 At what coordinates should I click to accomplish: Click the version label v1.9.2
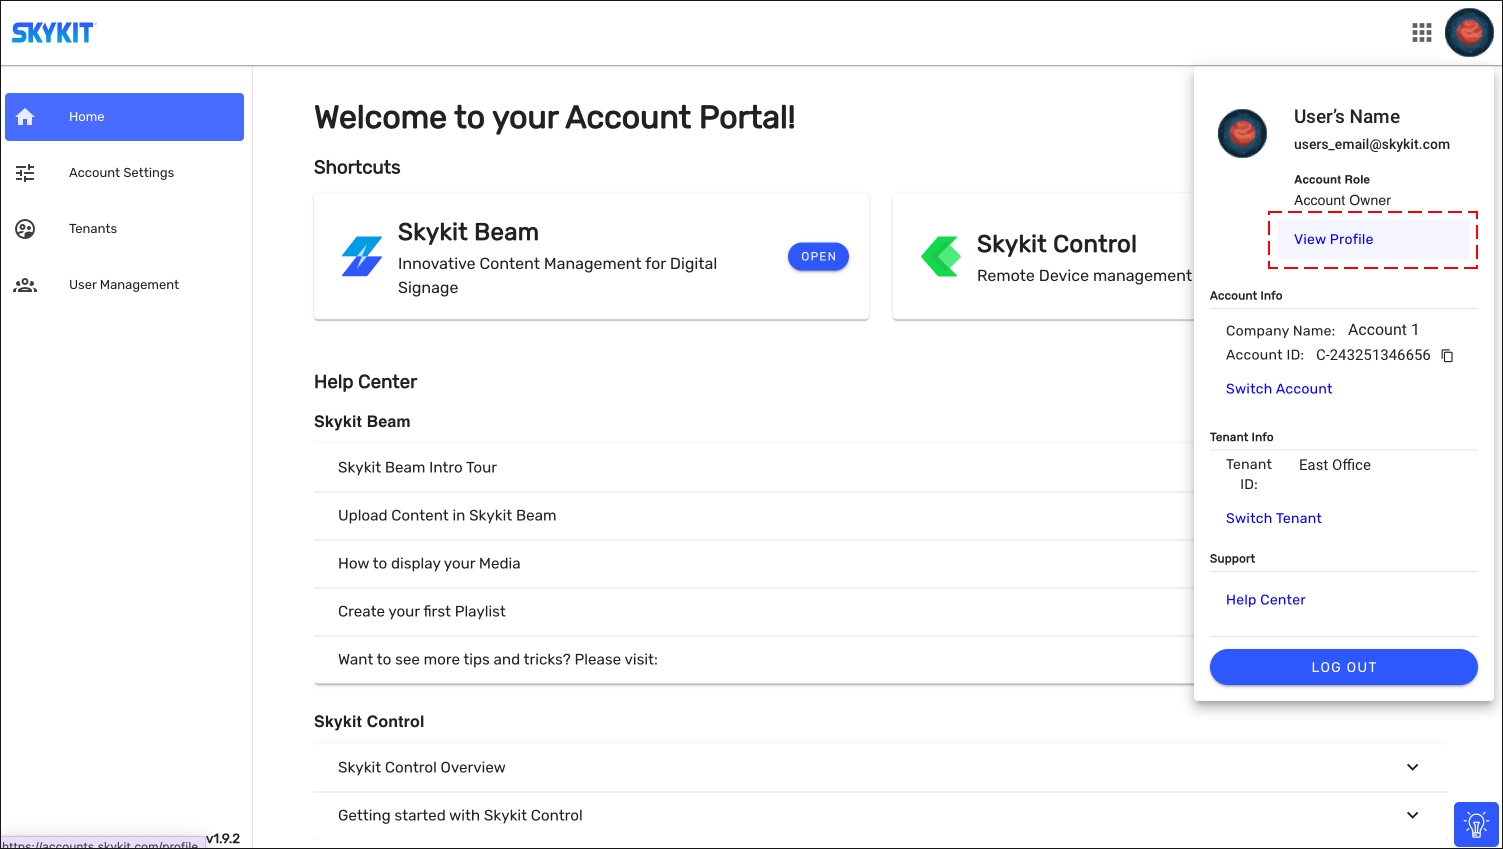tap(223, 839)
